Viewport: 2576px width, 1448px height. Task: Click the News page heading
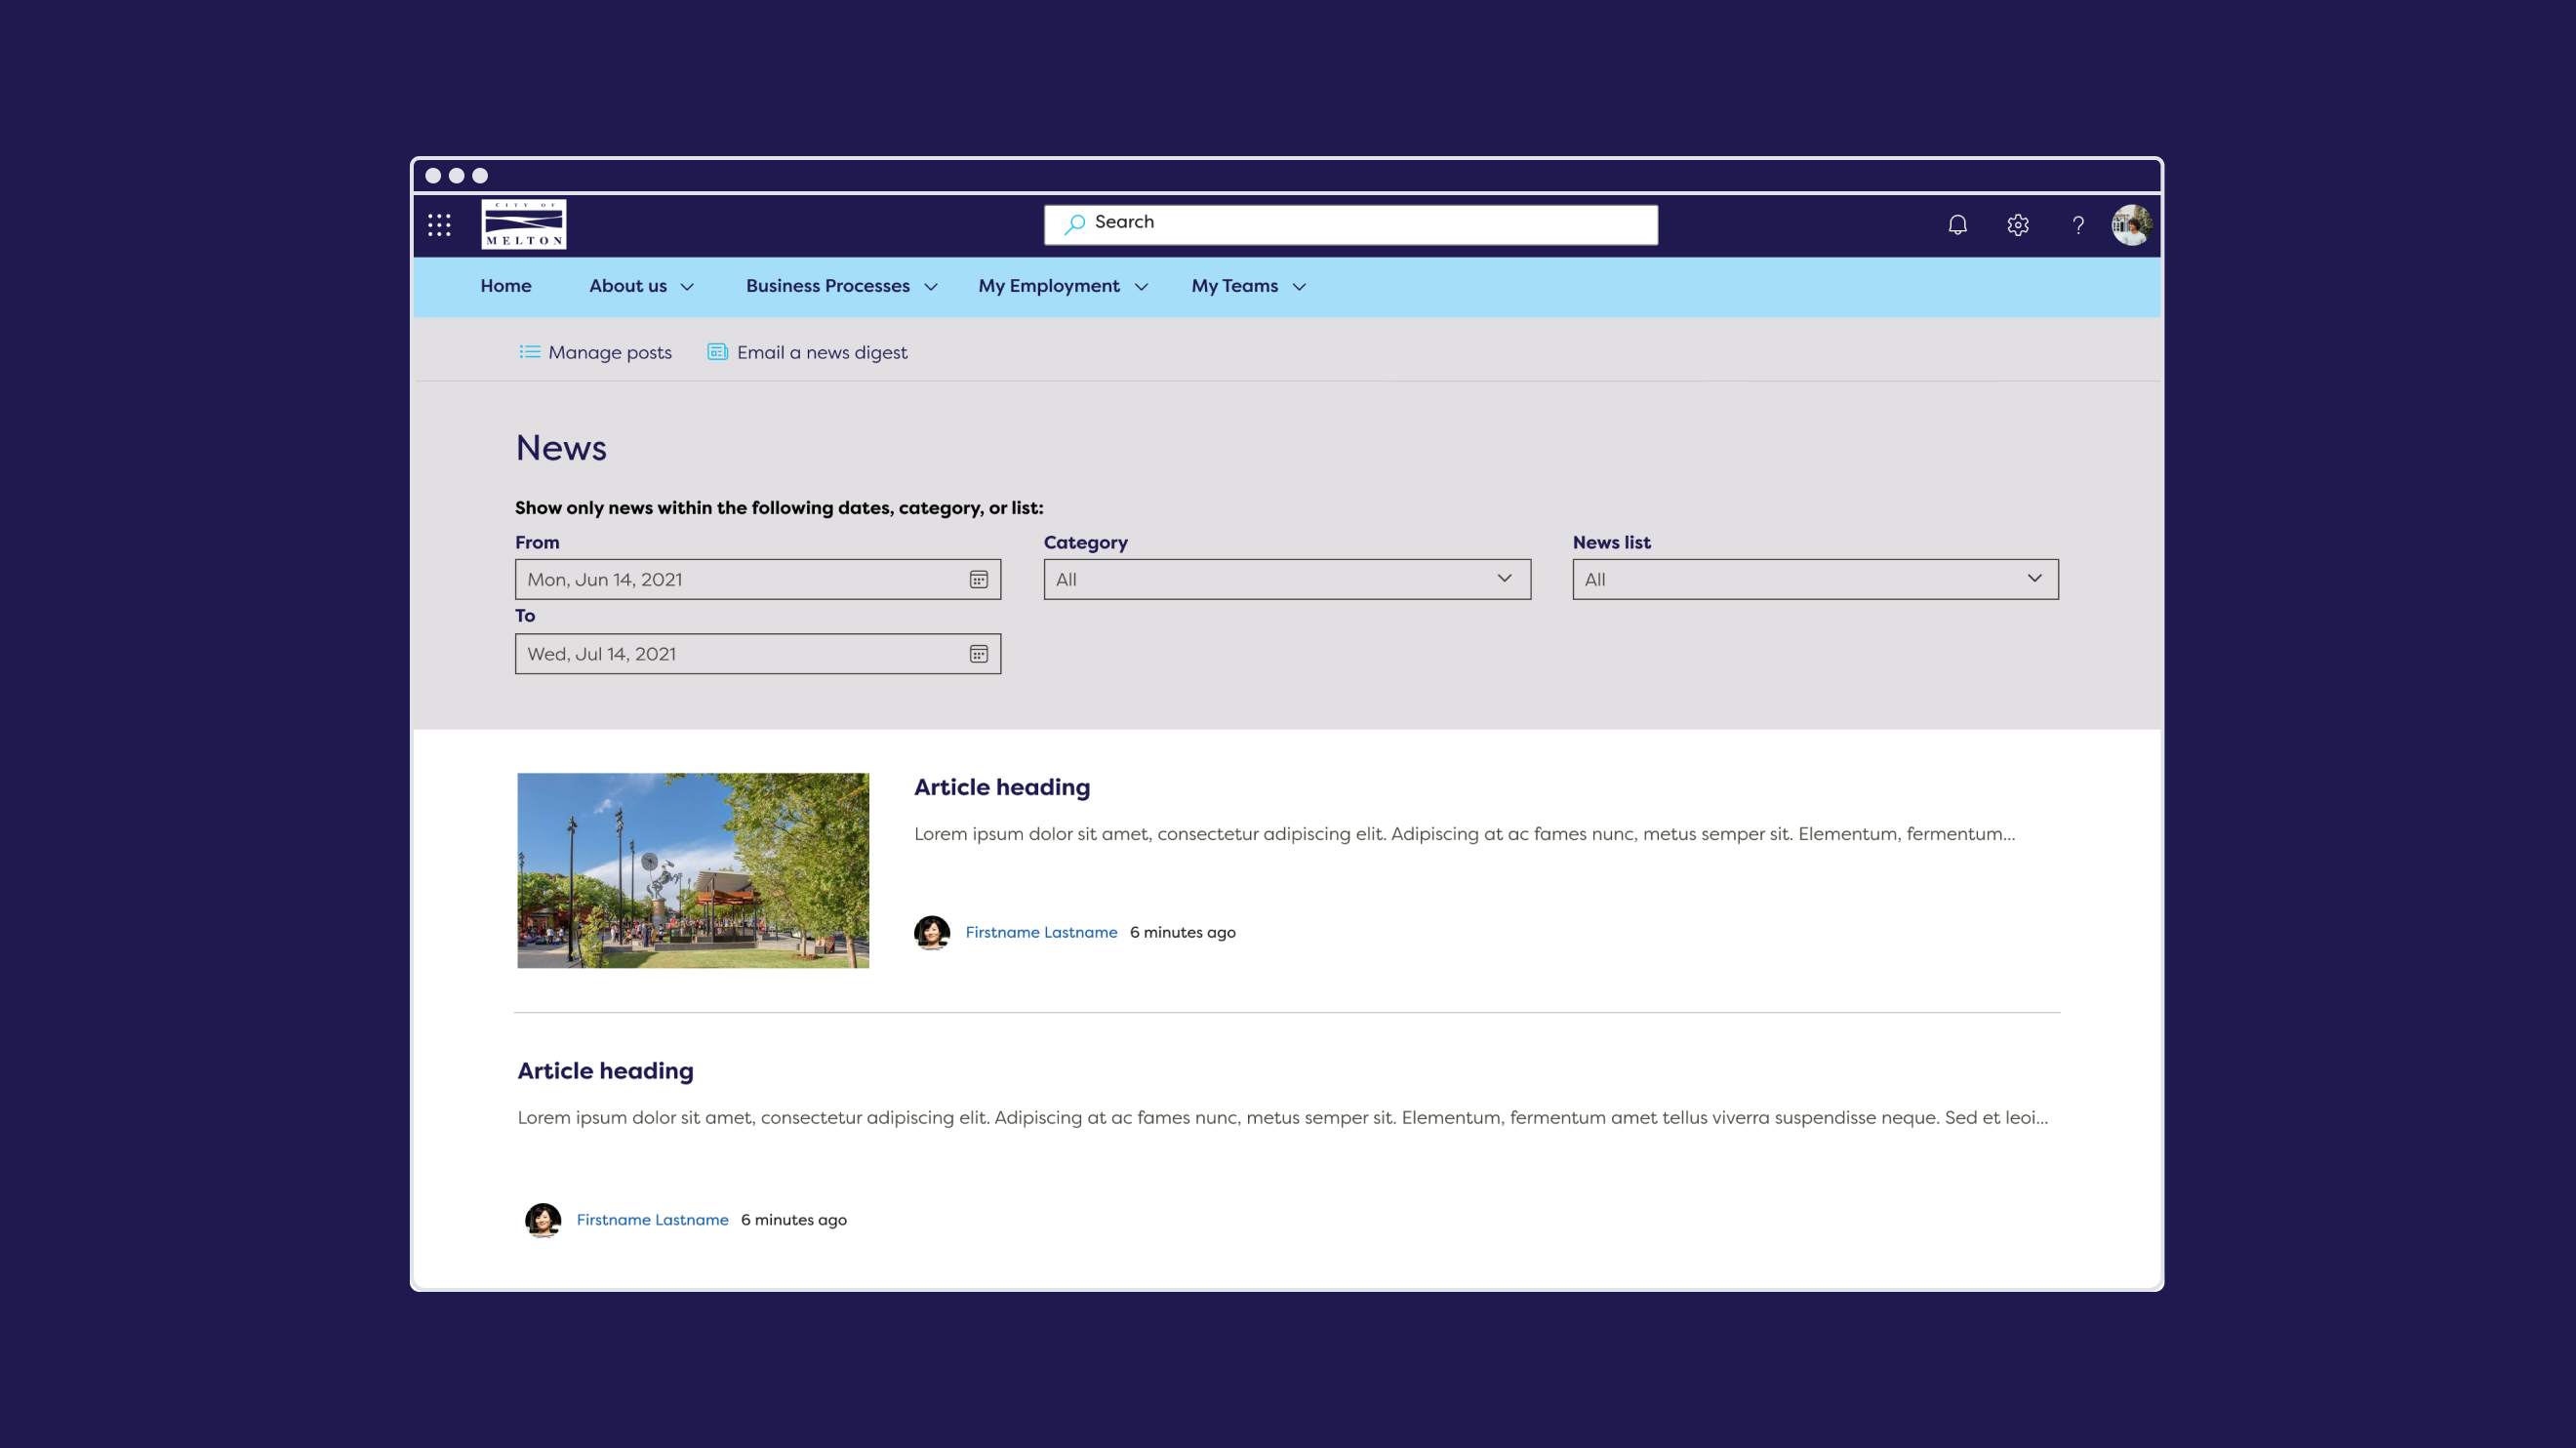[561, 448]
